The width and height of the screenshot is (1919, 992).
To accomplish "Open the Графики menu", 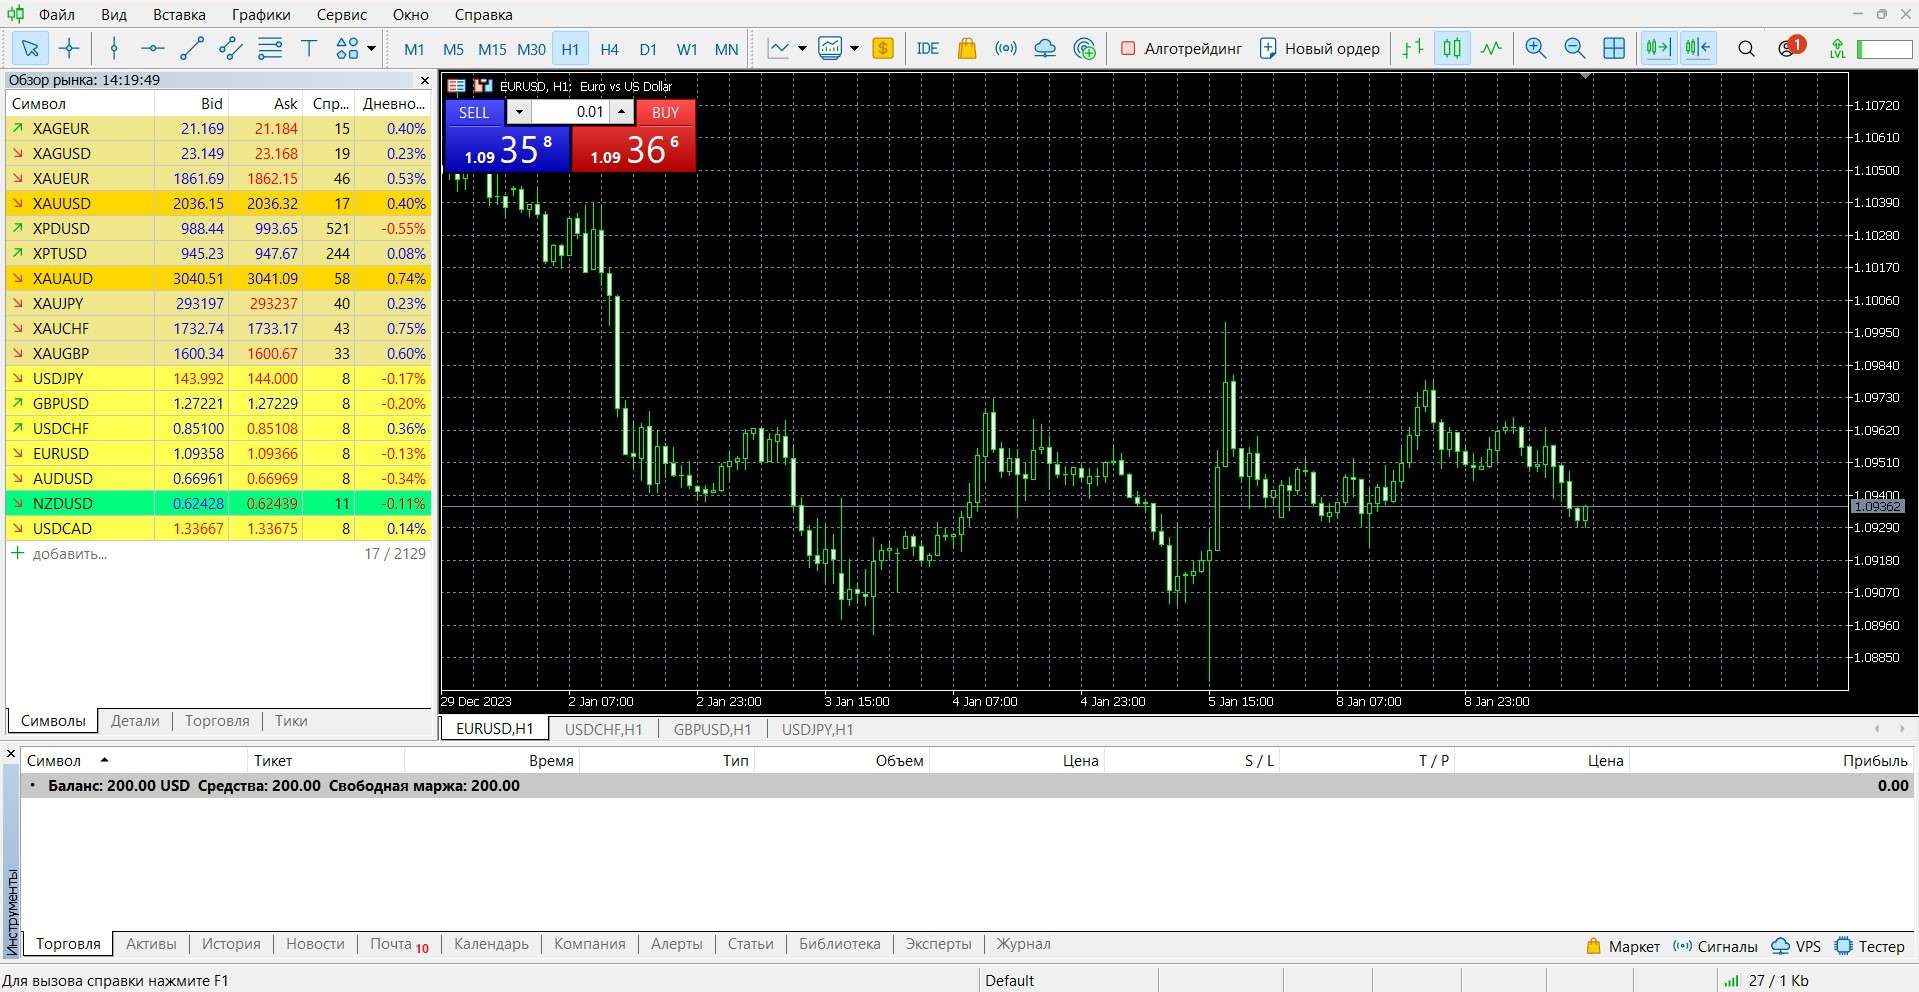I will click(261, 15).
